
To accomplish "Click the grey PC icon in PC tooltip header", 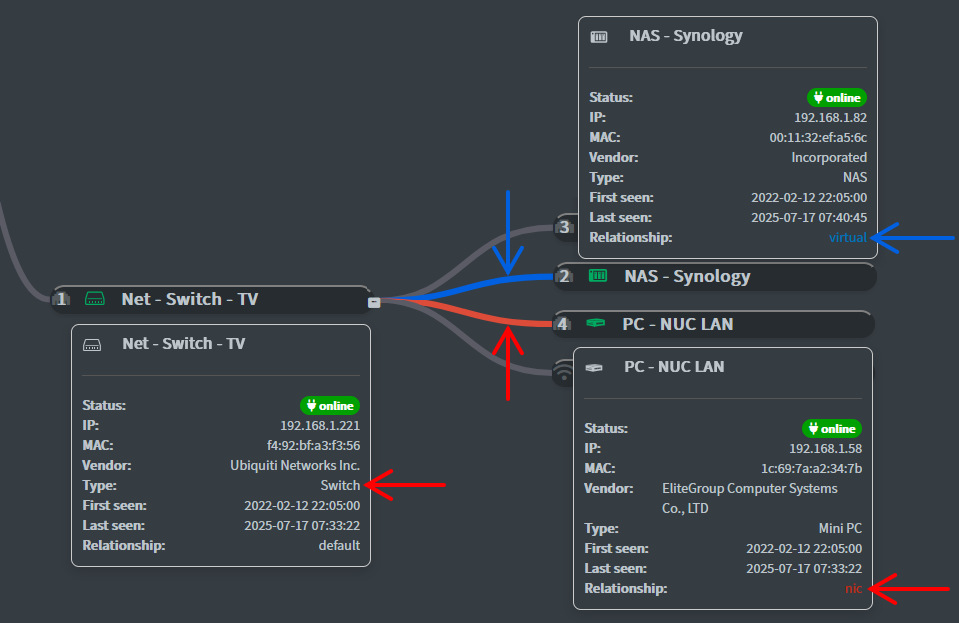I will coord(594,367).
